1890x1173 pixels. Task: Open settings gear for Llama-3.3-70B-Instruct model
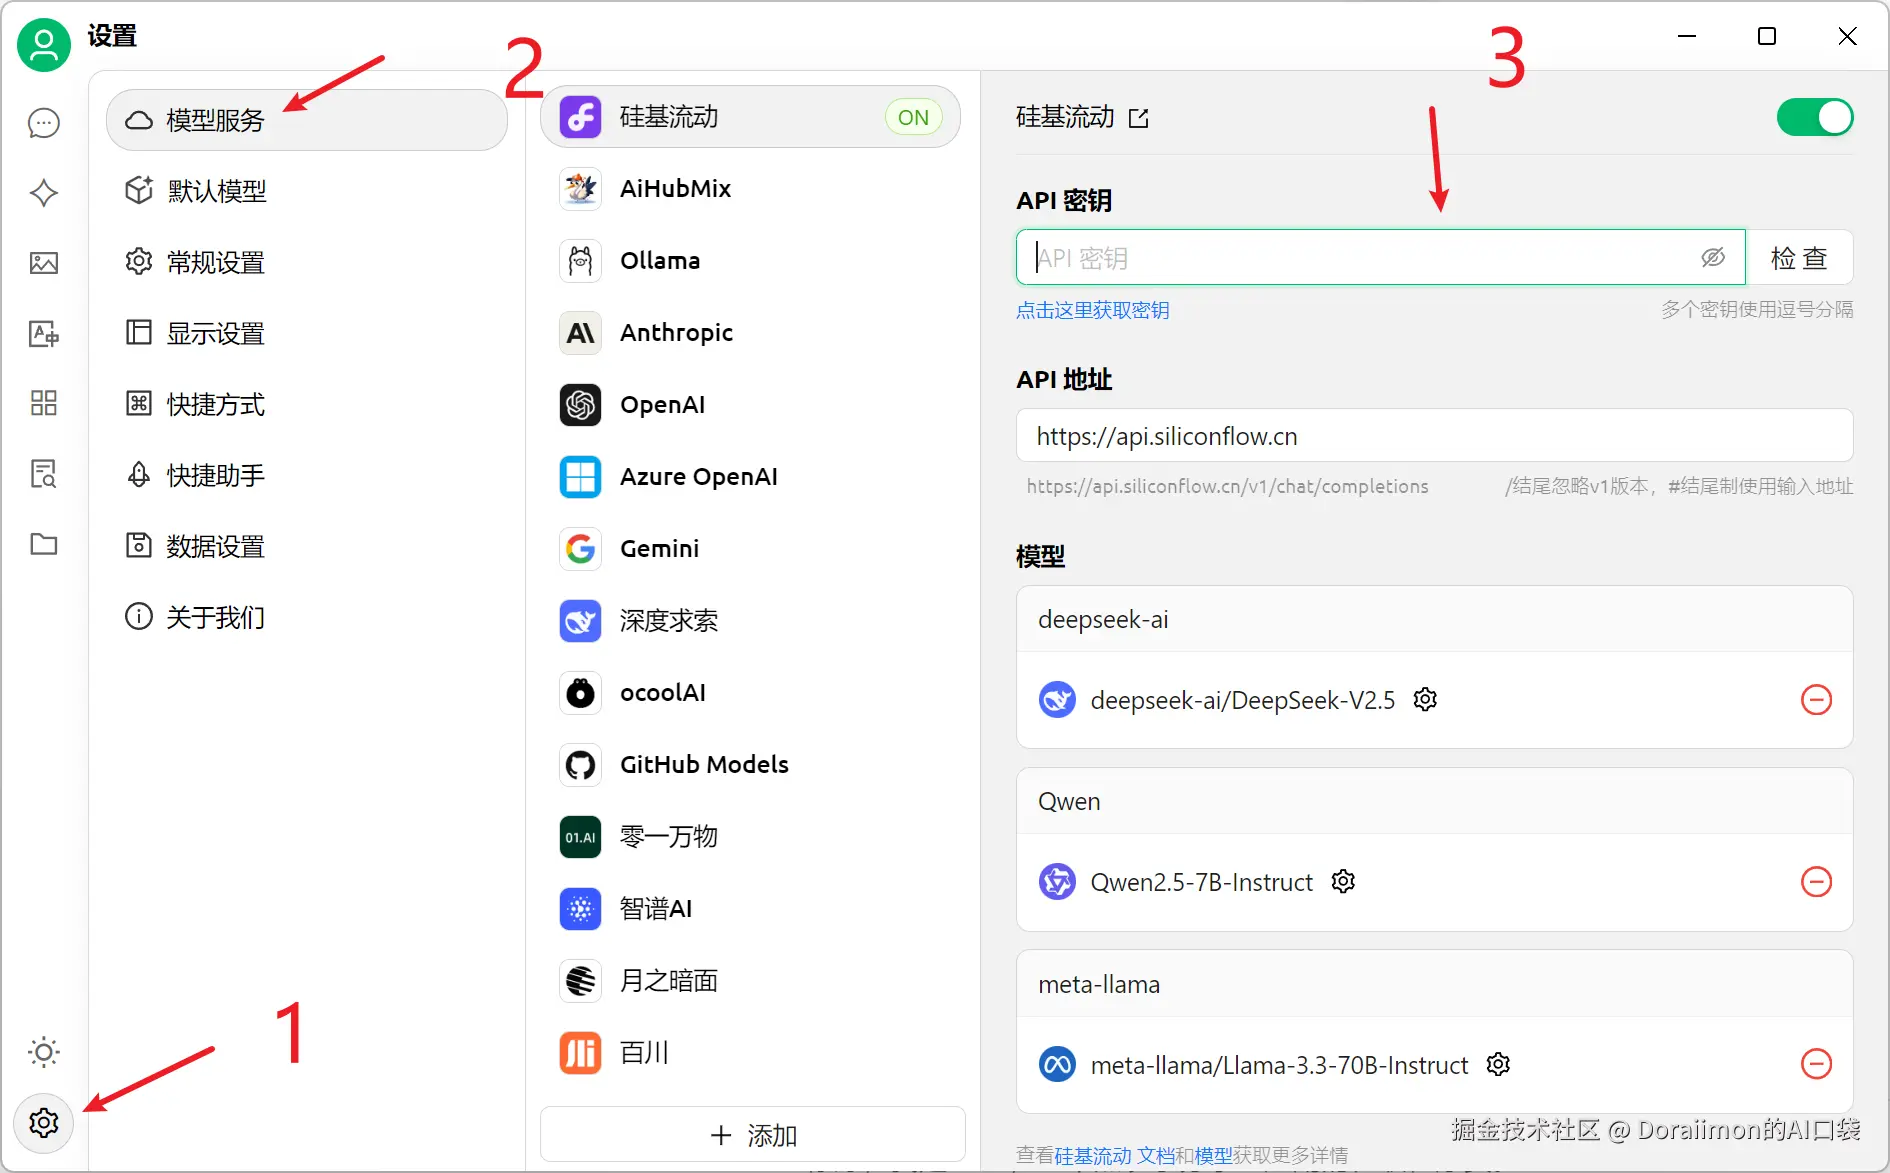click(1498, 1064)
